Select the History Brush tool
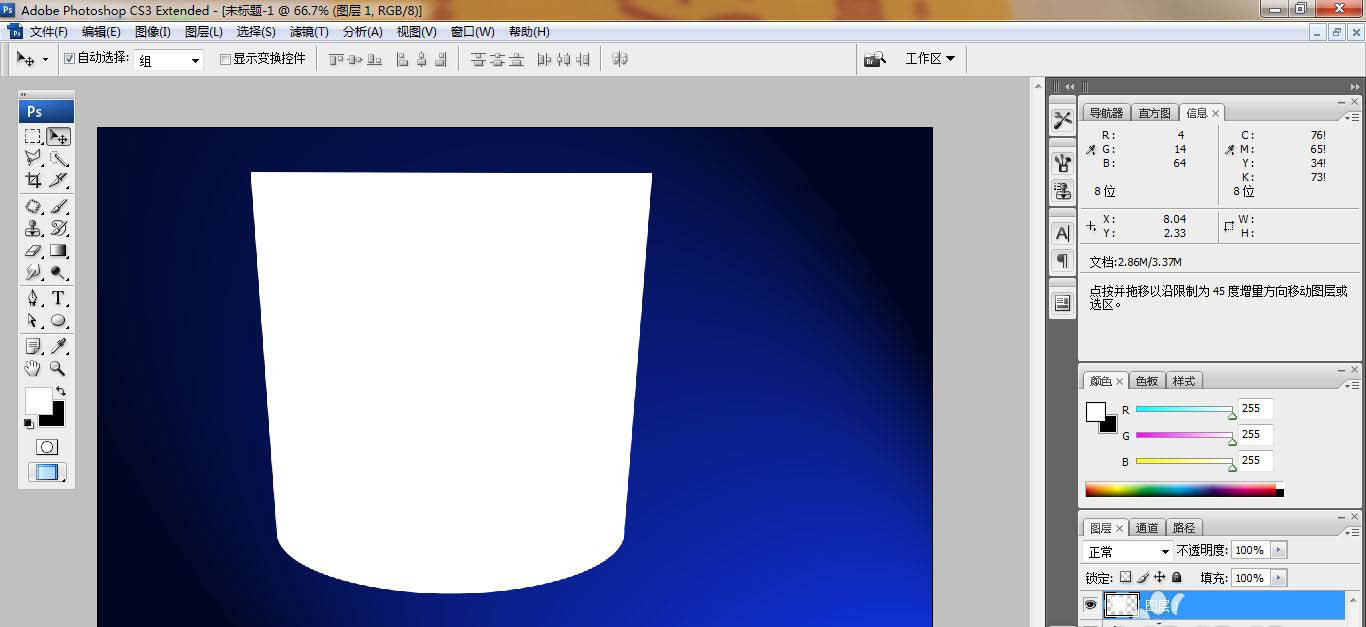 [x=59, y=229]
